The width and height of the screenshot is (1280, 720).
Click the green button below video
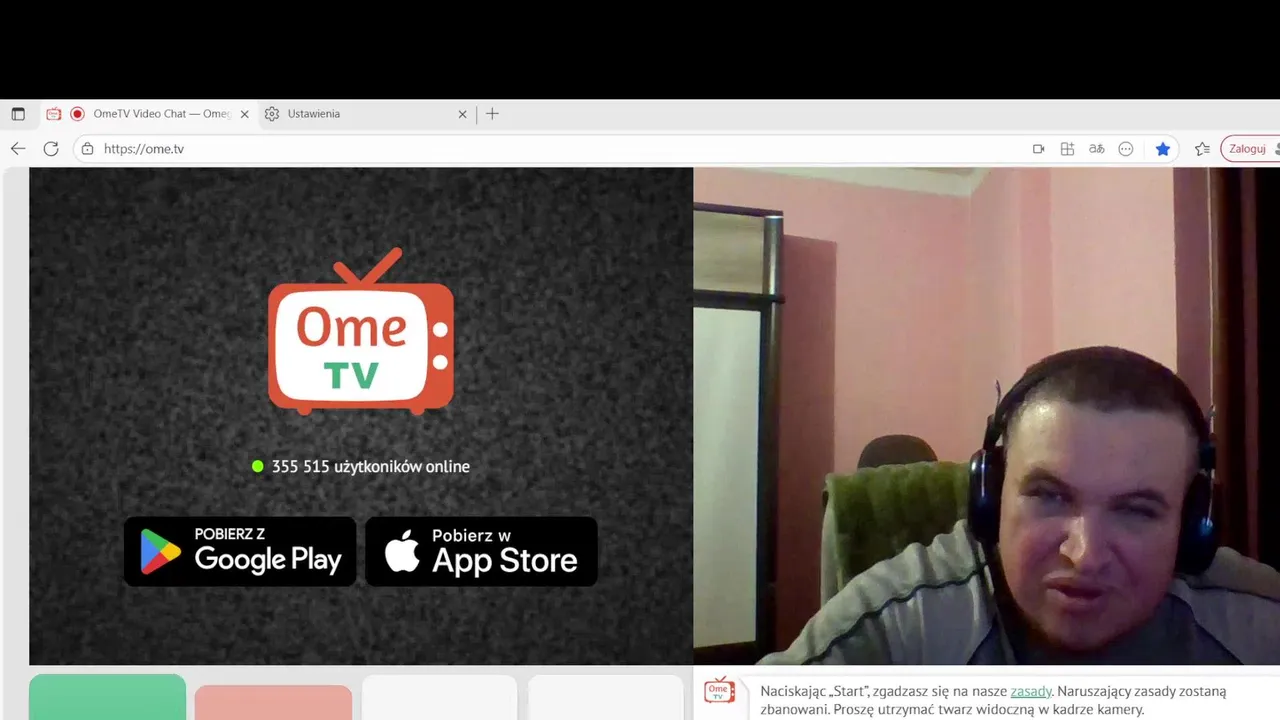pos(107,697)
